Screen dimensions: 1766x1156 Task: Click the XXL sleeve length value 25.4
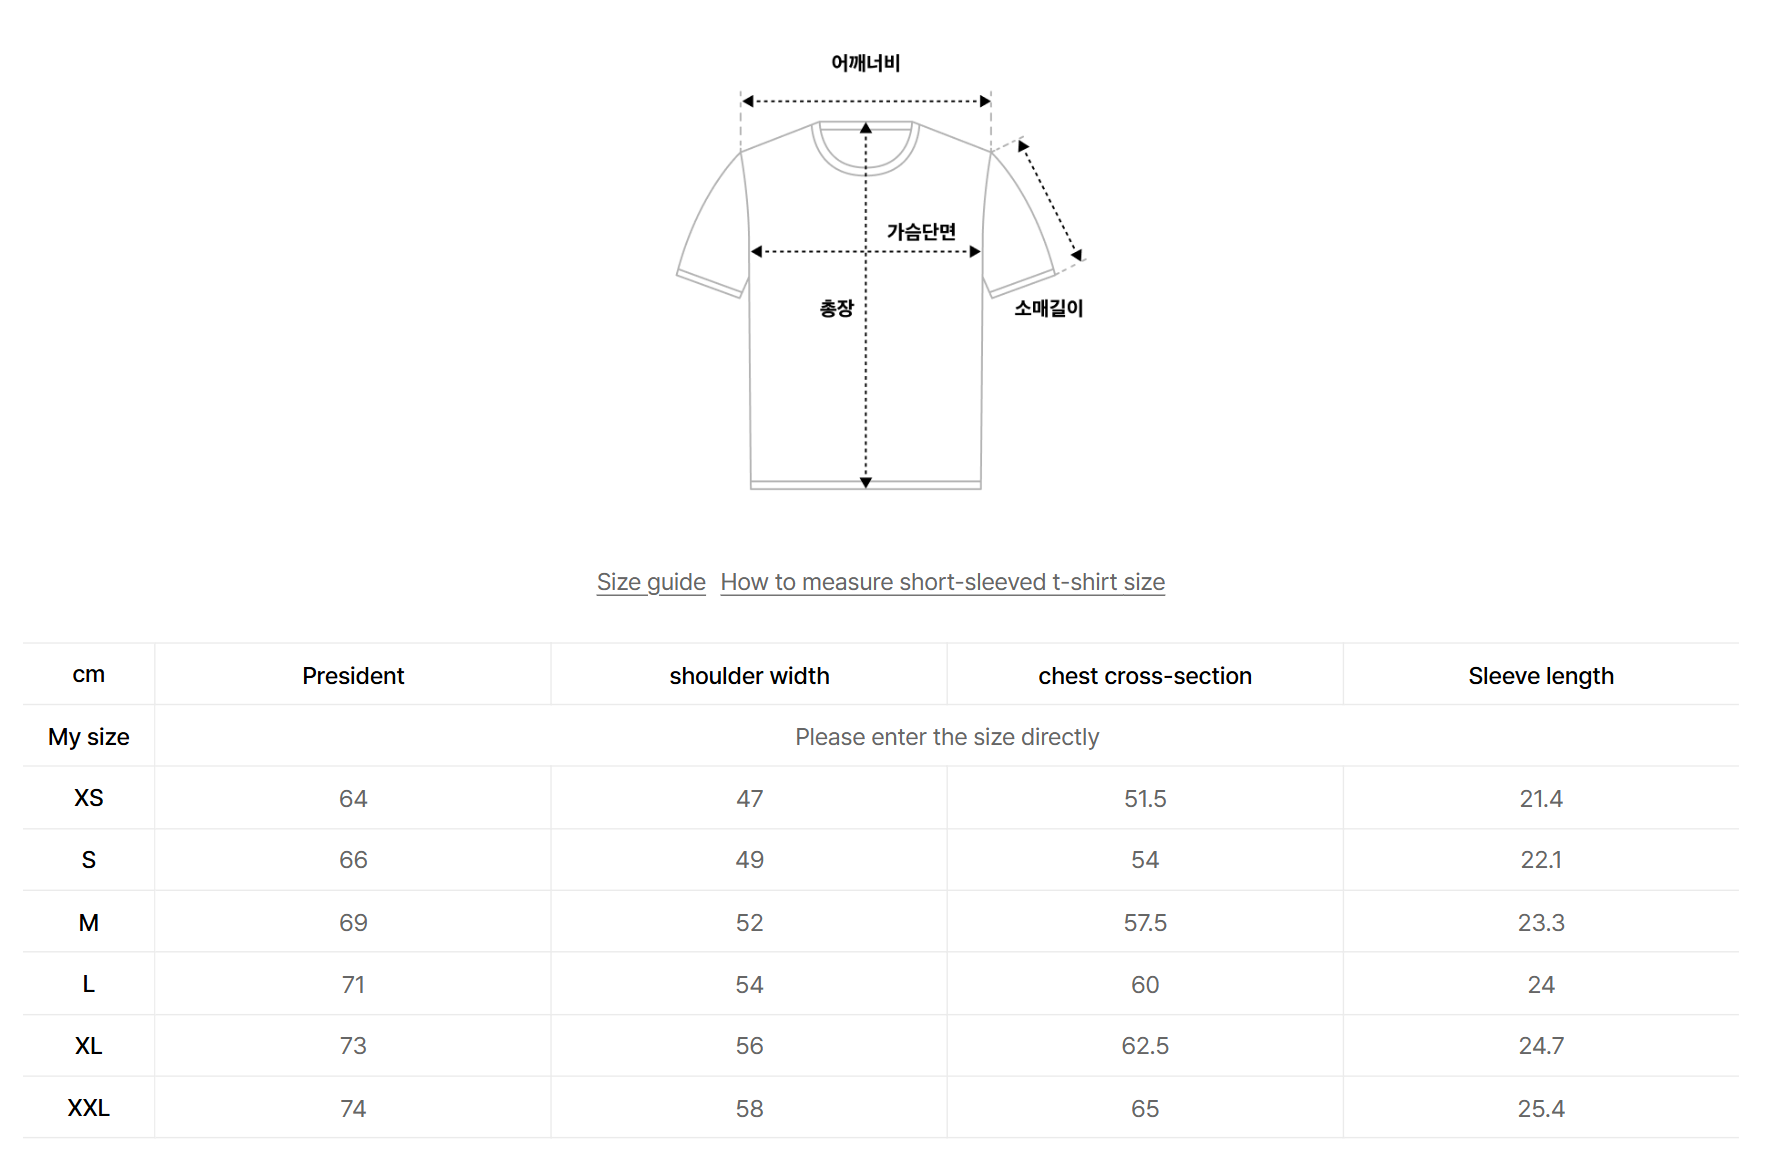click(x=1541, y=1109)
